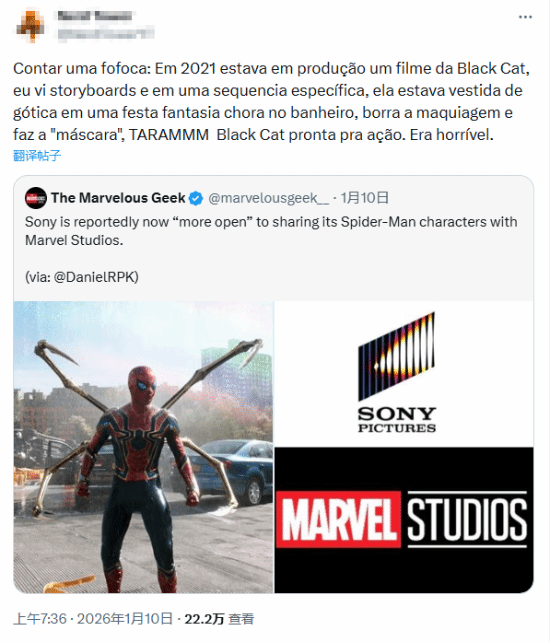Click the blue verified badge icon
This screenshot has width=550, height=642.
tap(196, 198)
